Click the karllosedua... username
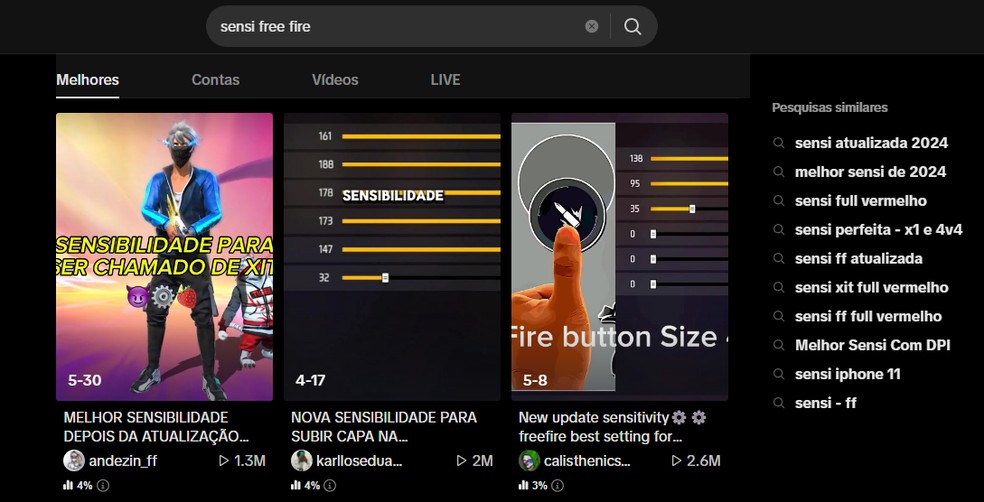The image size is (984, 502). click(x=360, y=461)
